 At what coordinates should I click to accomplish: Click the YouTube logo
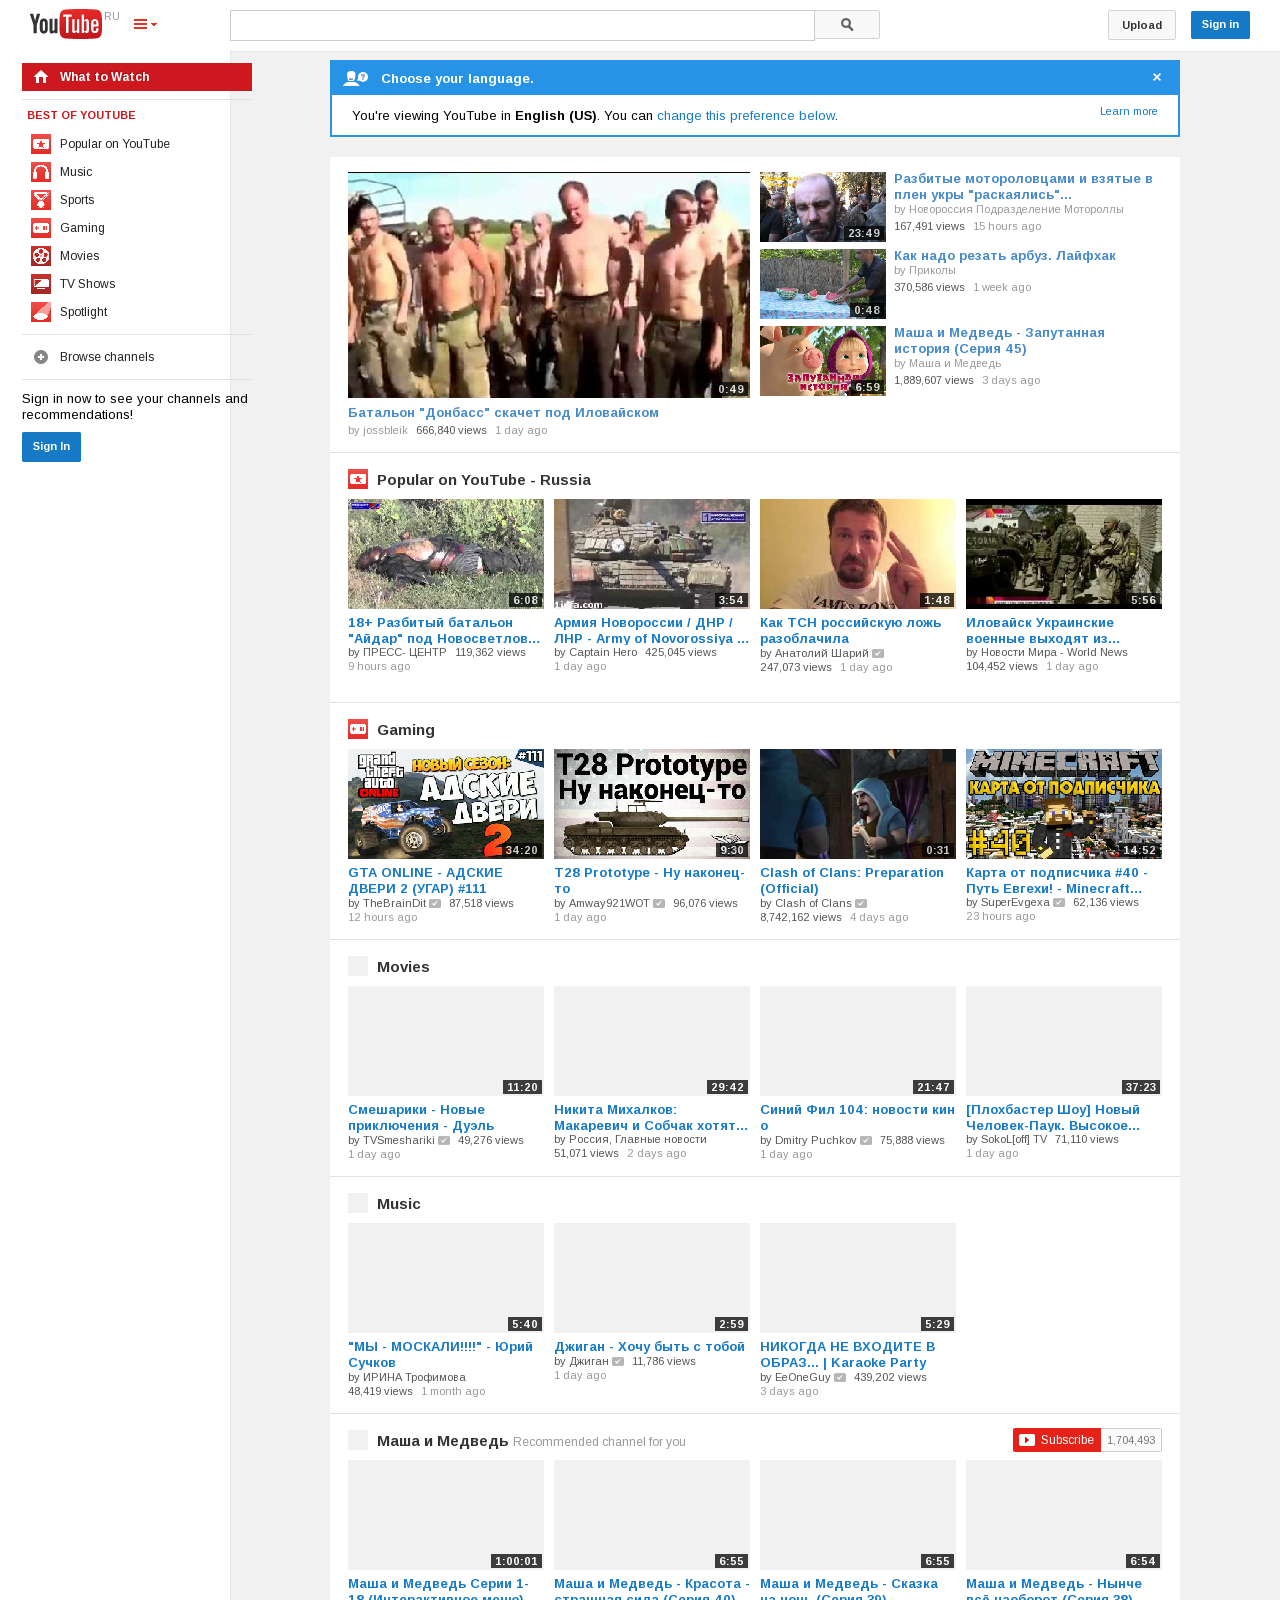[x=66, y=24]
